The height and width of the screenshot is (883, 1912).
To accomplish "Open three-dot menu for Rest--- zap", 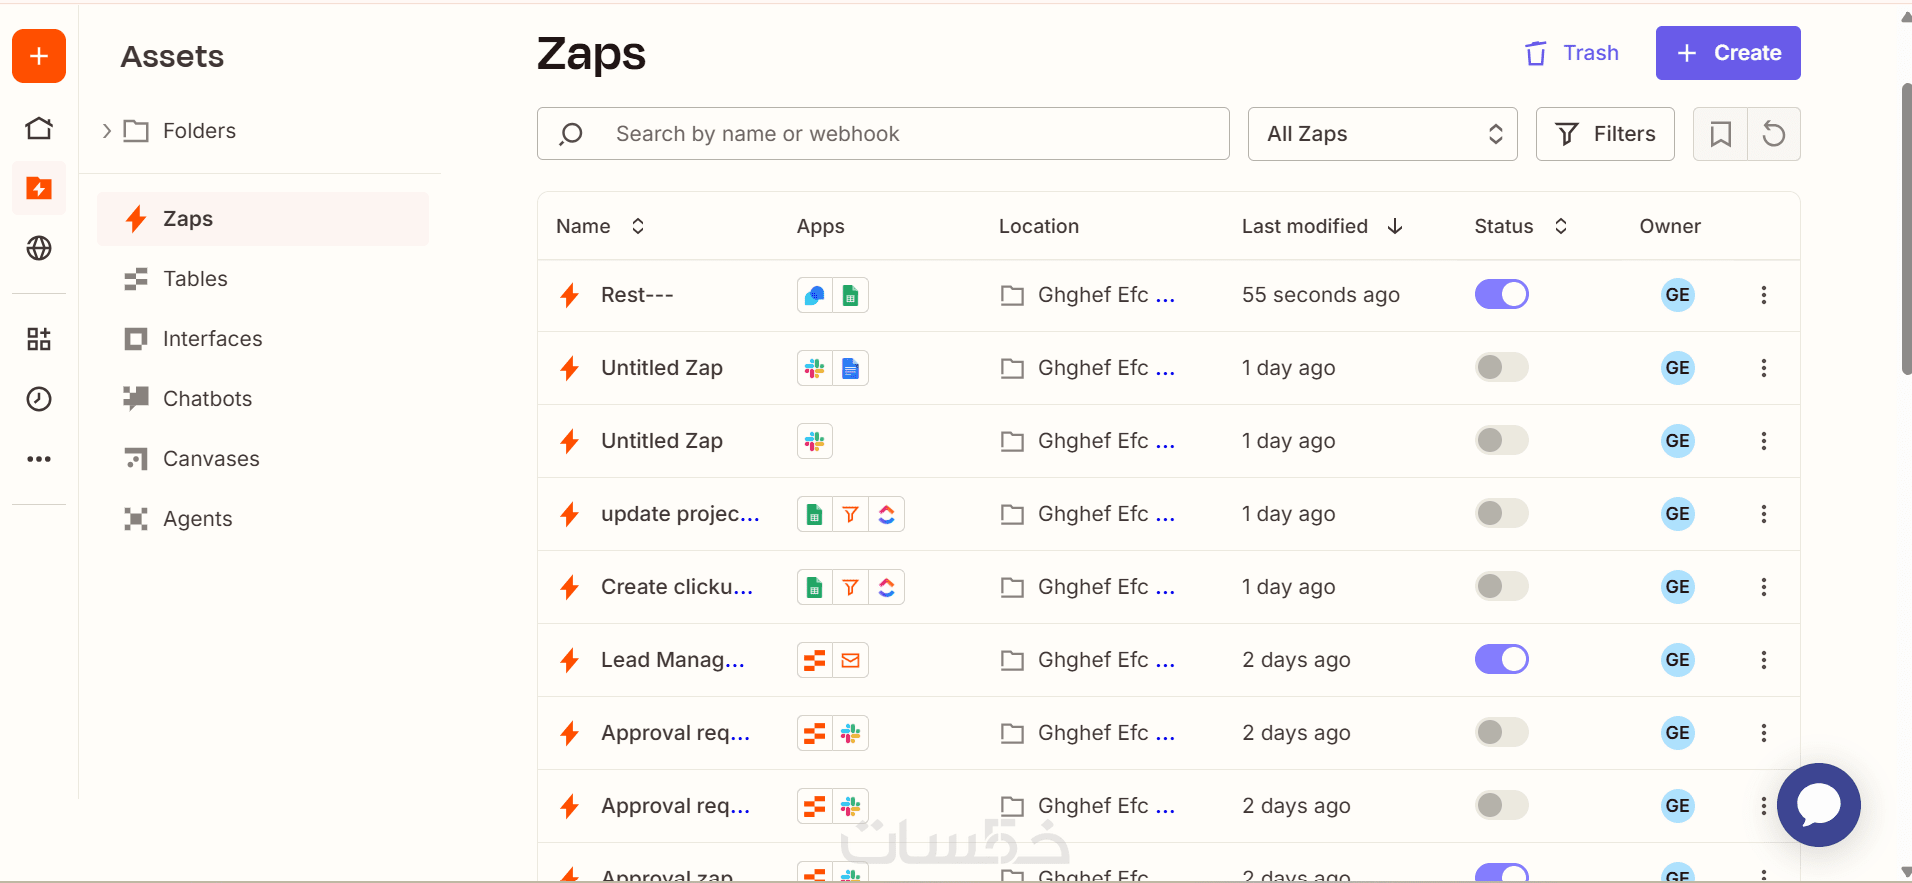I will (x=1763, y=295).
